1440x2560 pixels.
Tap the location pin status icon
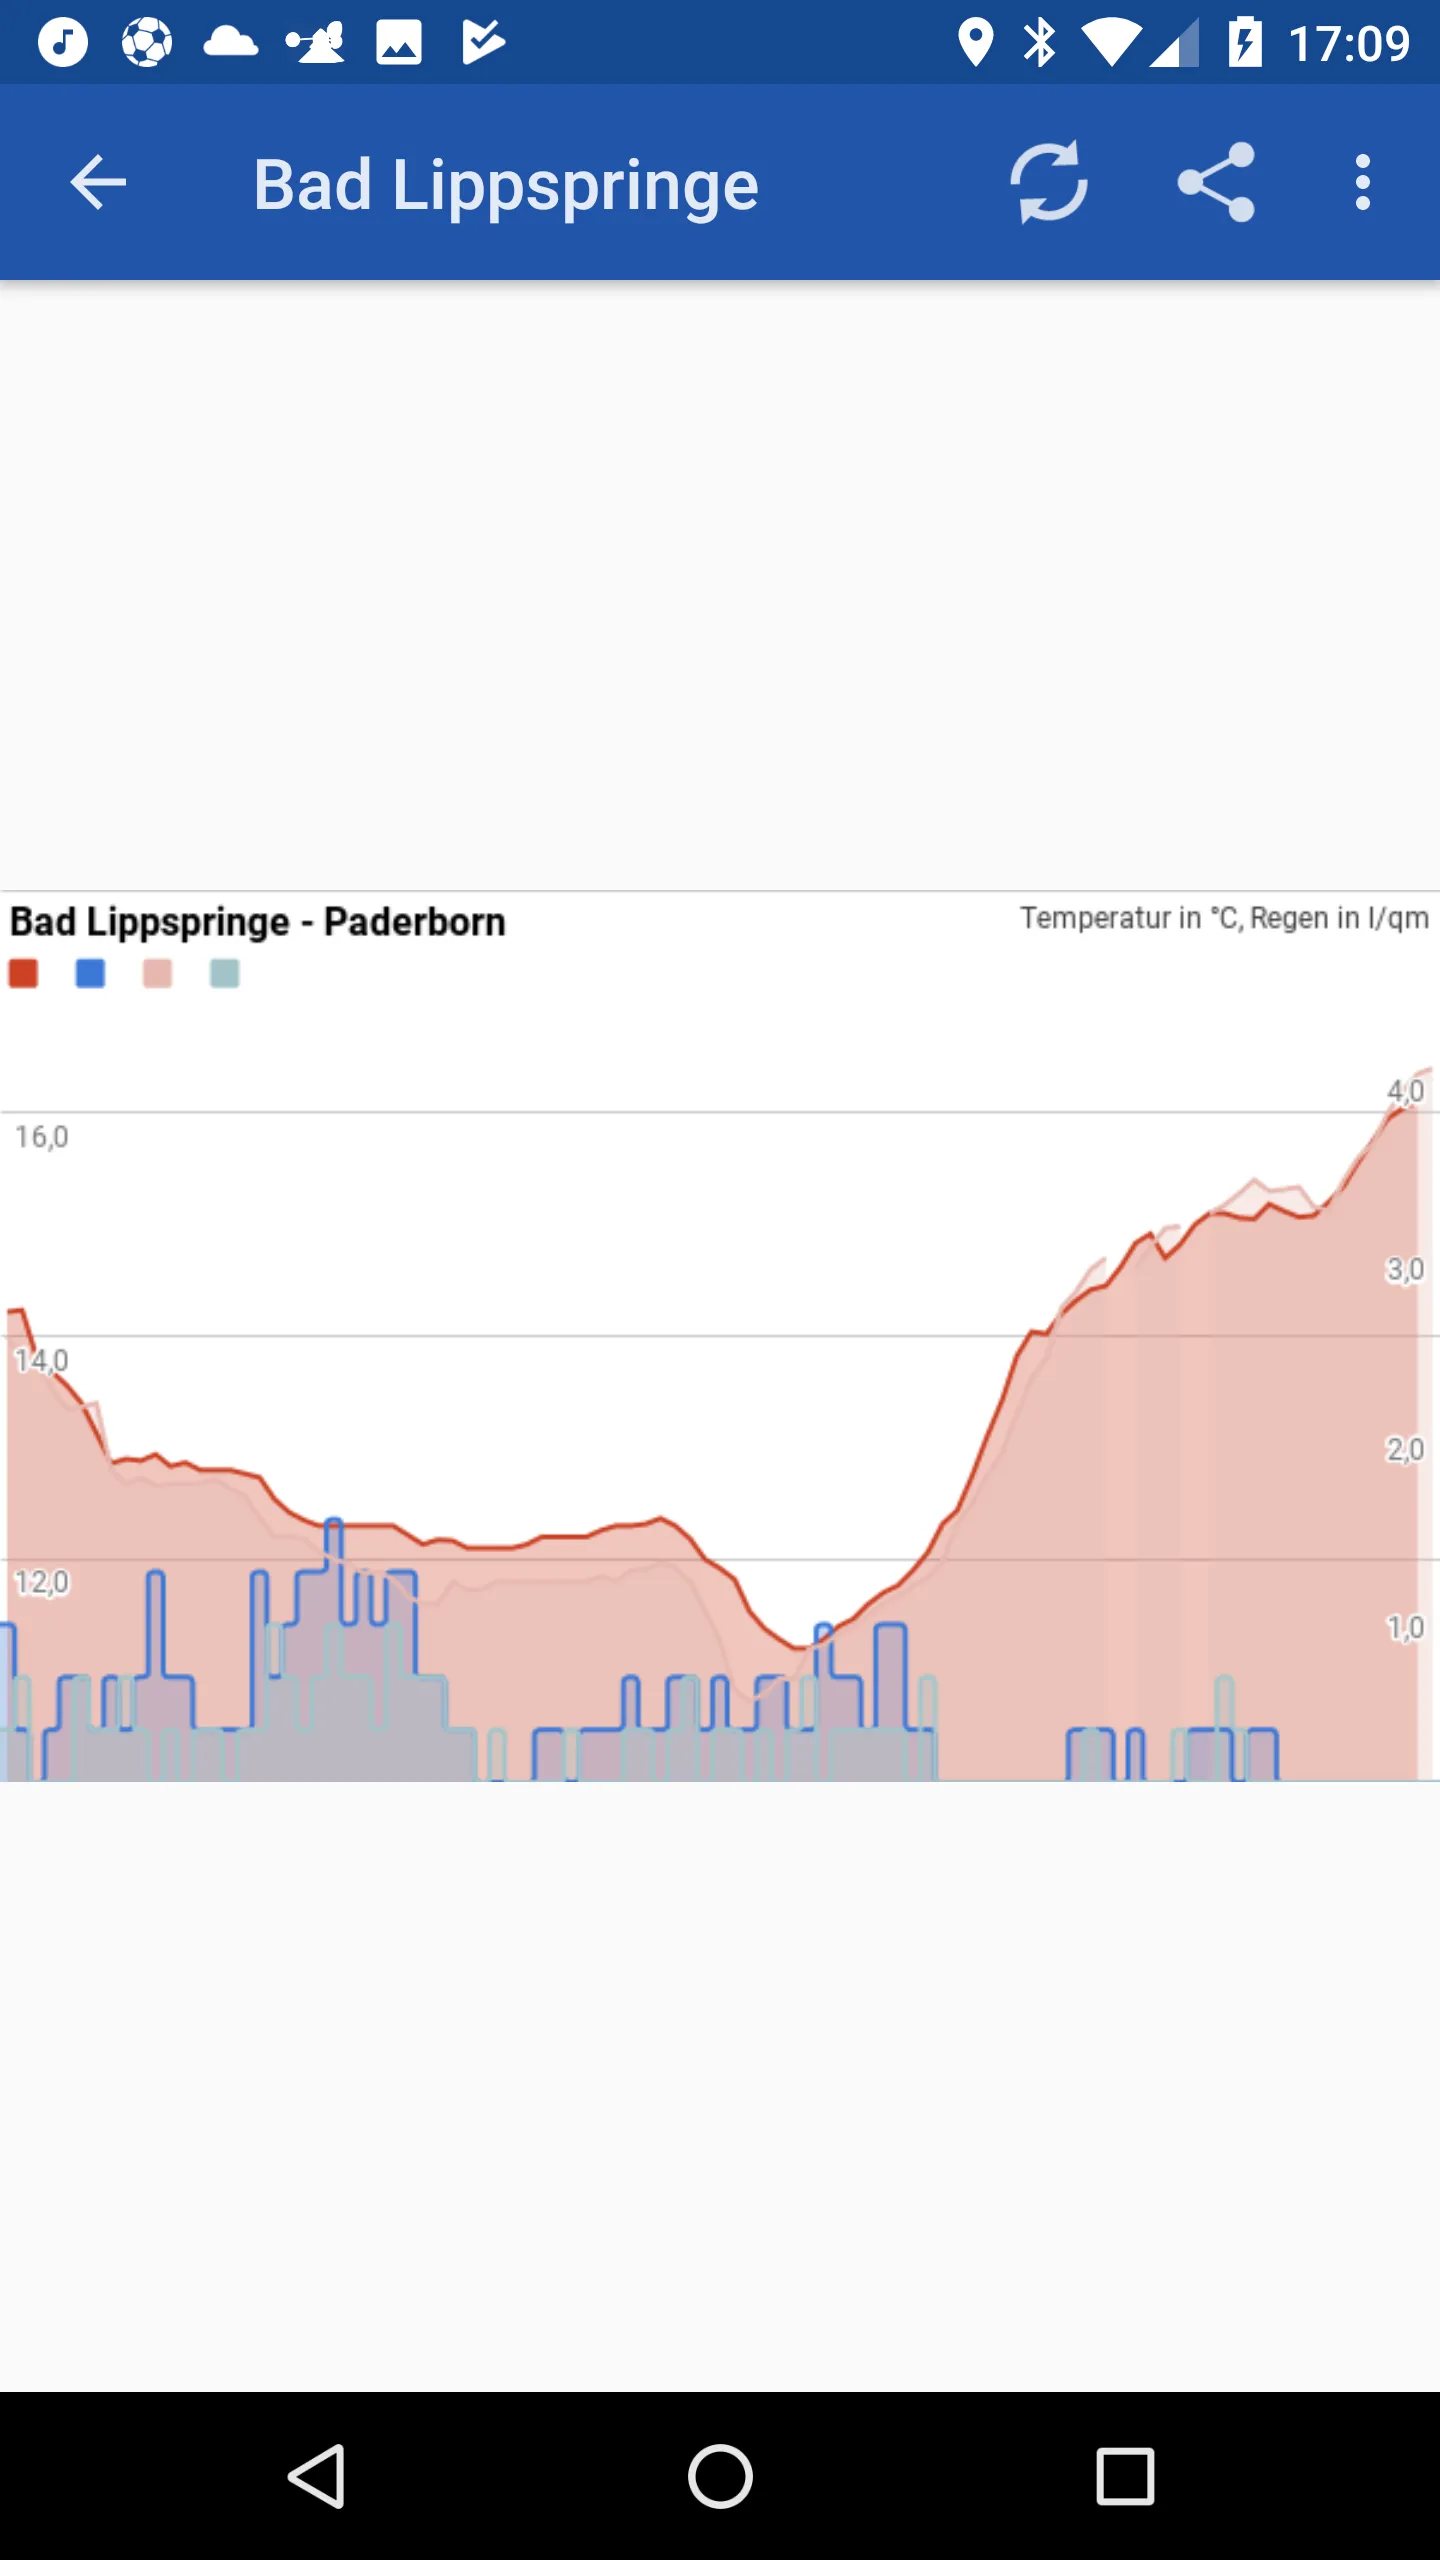[975, 43]
